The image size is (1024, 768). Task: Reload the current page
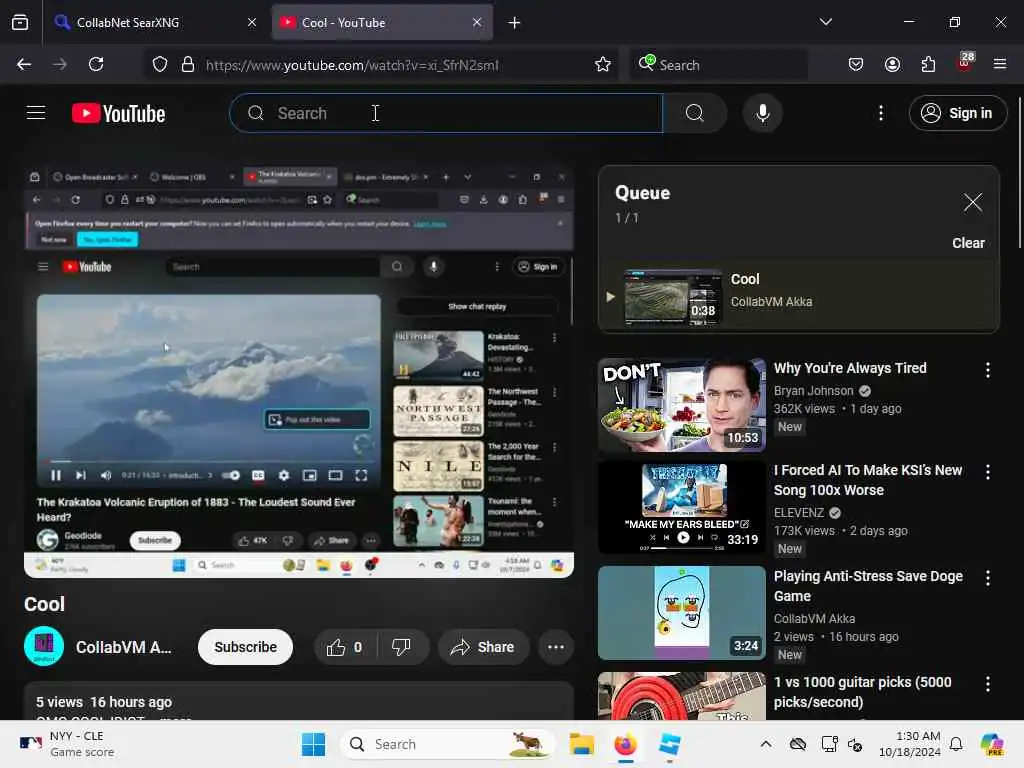pos(96,64)
